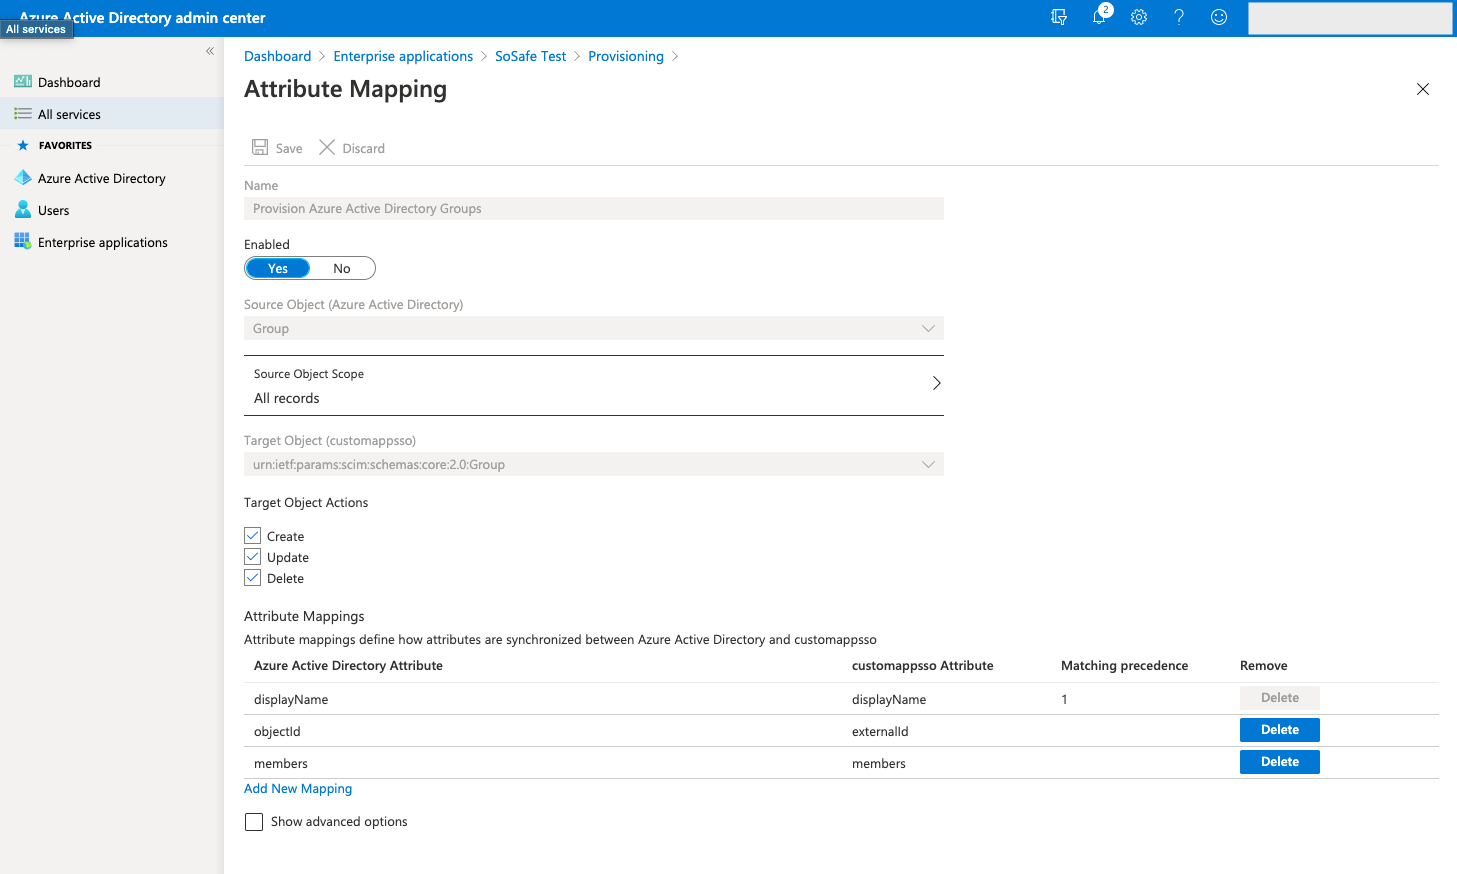Uncheck the Update target action checkbox
Viewport: 1457px width, 874px height.
253,557
